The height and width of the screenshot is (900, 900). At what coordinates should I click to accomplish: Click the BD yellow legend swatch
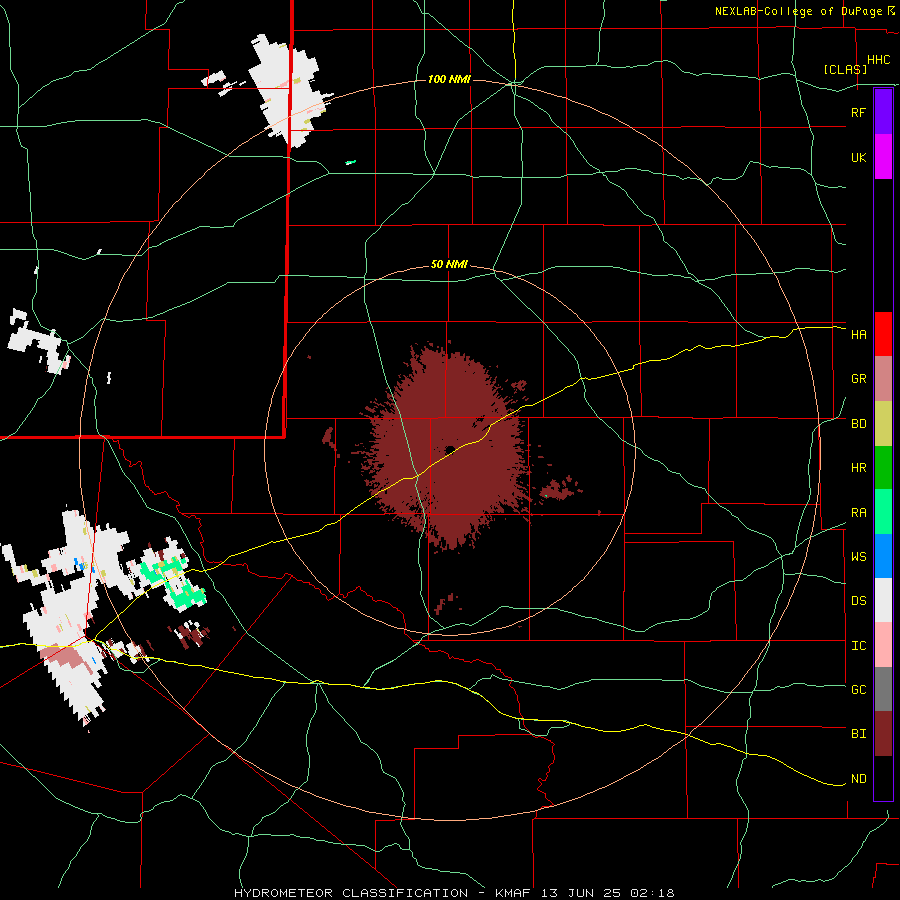coord(883,424)
